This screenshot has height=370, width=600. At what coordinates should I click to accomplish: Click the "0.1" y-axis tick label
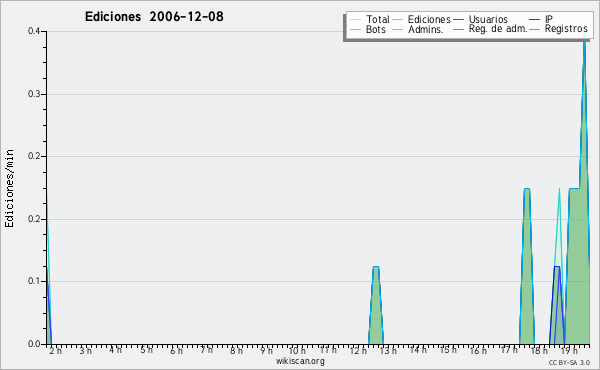pyautogui.click(x=34, y=281)
